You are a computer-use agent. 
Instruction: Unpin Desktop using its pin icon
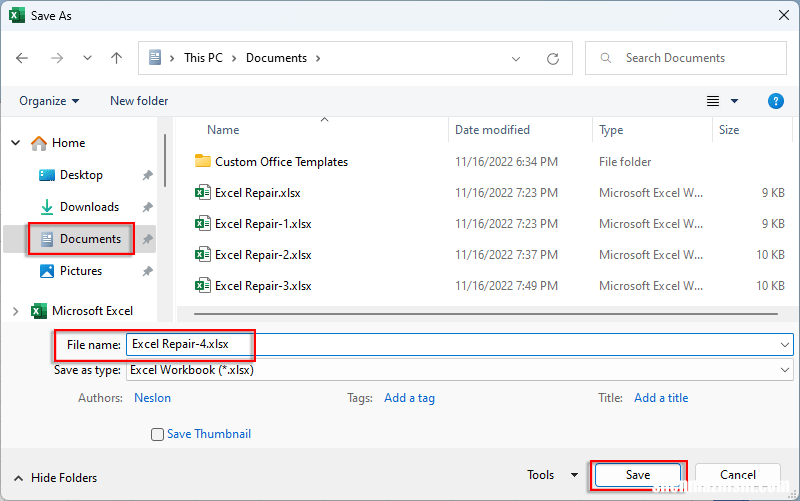pos(147,176)
